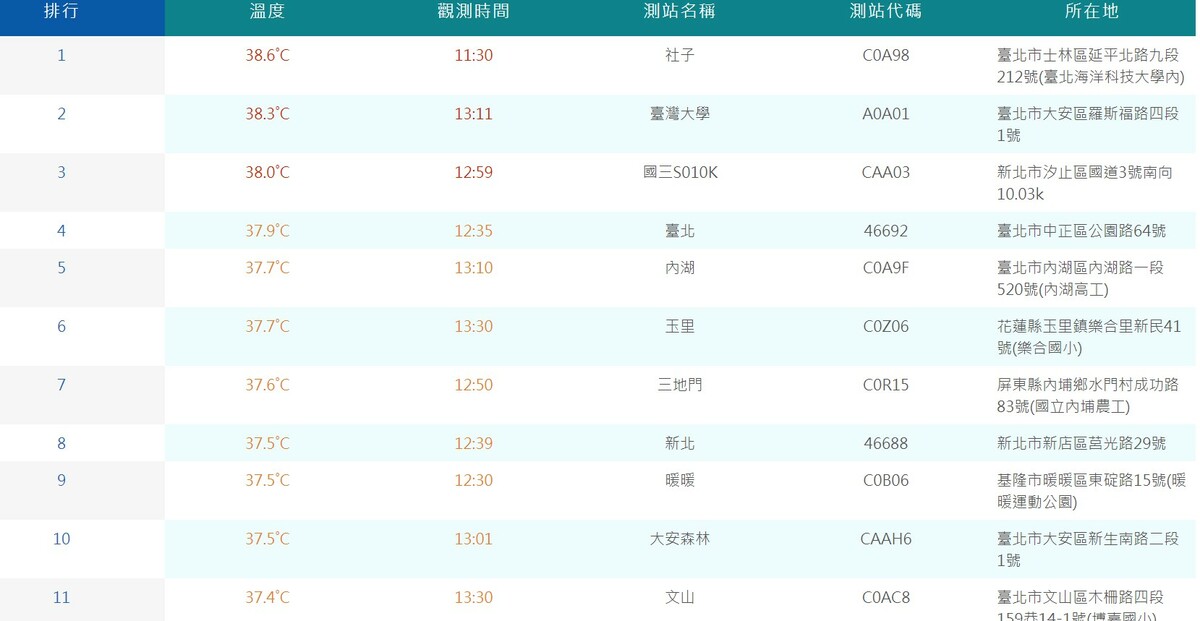
Task: Click observation time 13:11
Action: point(473,114)
